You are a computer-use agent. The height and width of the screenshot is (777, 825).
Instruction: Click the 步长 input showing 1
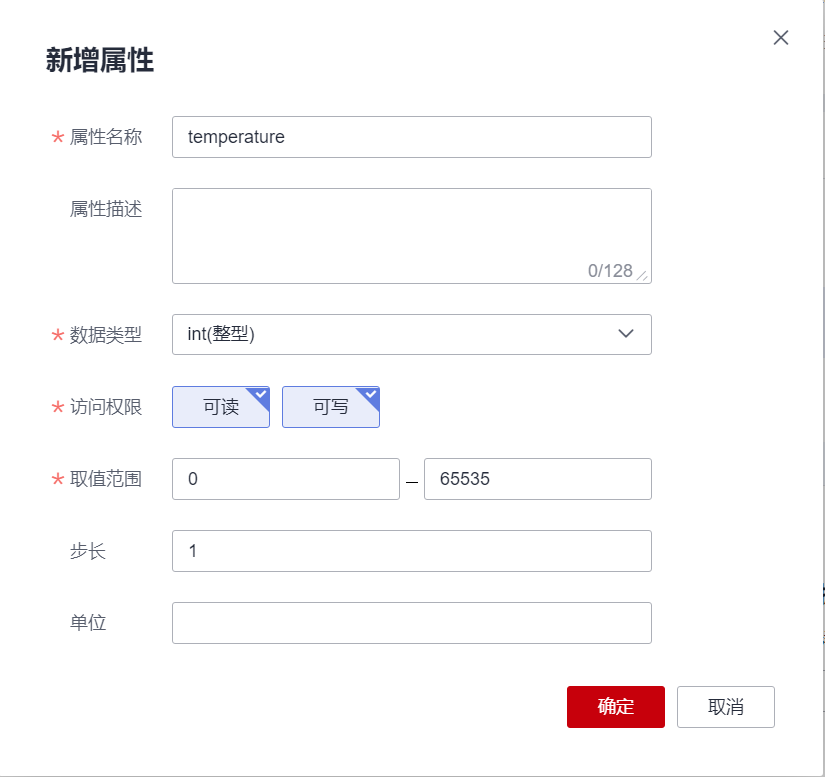411,551
